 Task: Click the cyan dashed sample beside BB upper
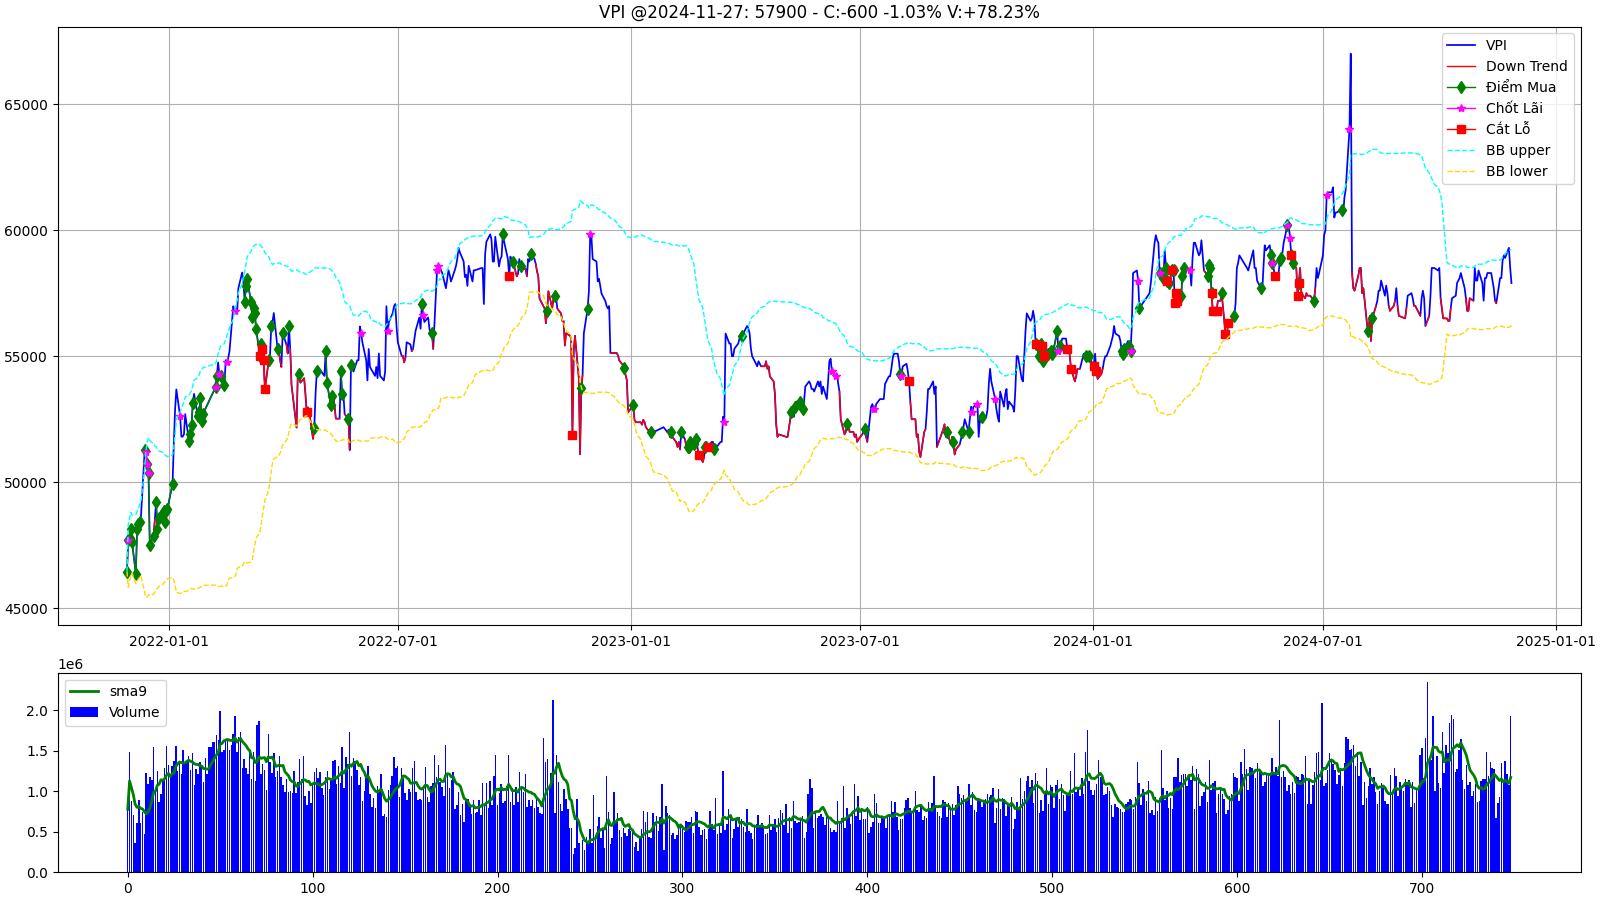(1461, 150)
